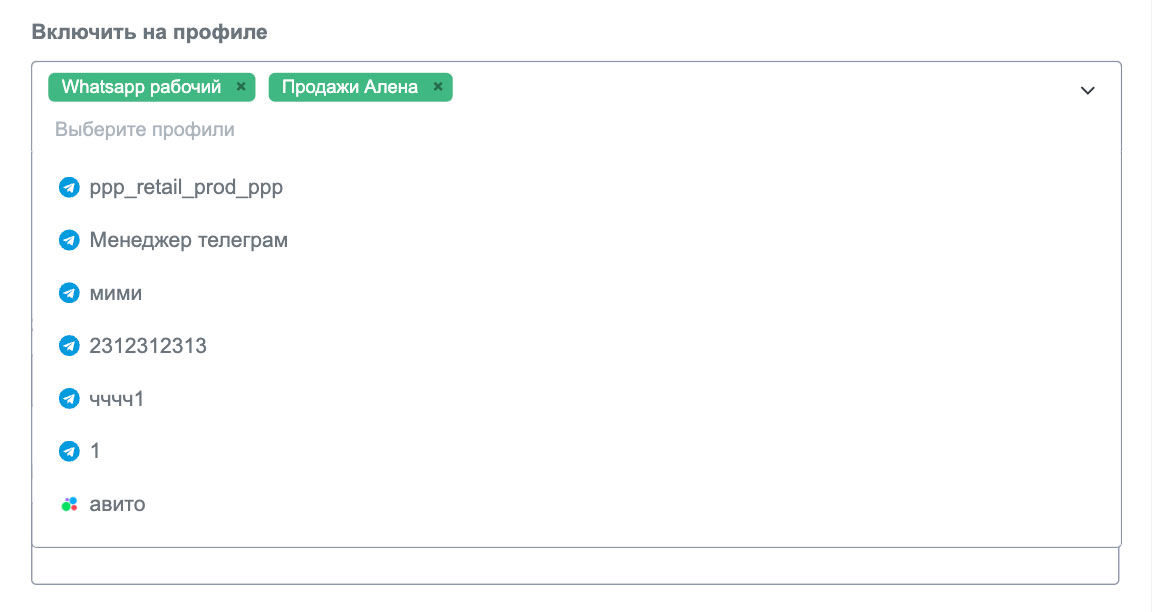Collapse the profiles dropdown chevron

1088,91
